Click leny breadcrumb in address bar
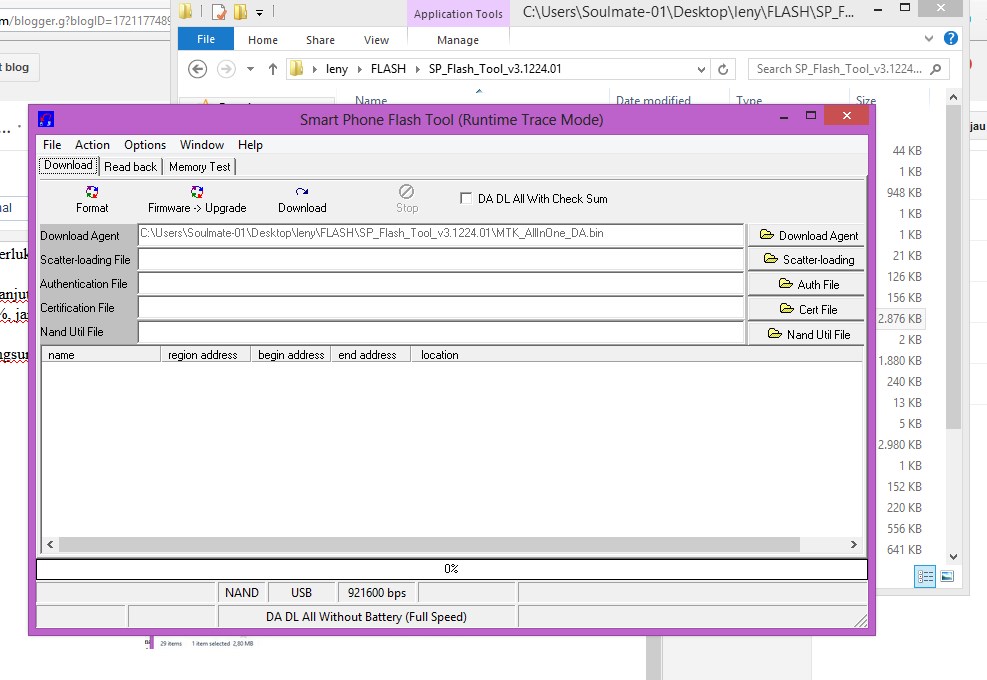The width and height of the screenshot is (987, 680). pos(337,69)
